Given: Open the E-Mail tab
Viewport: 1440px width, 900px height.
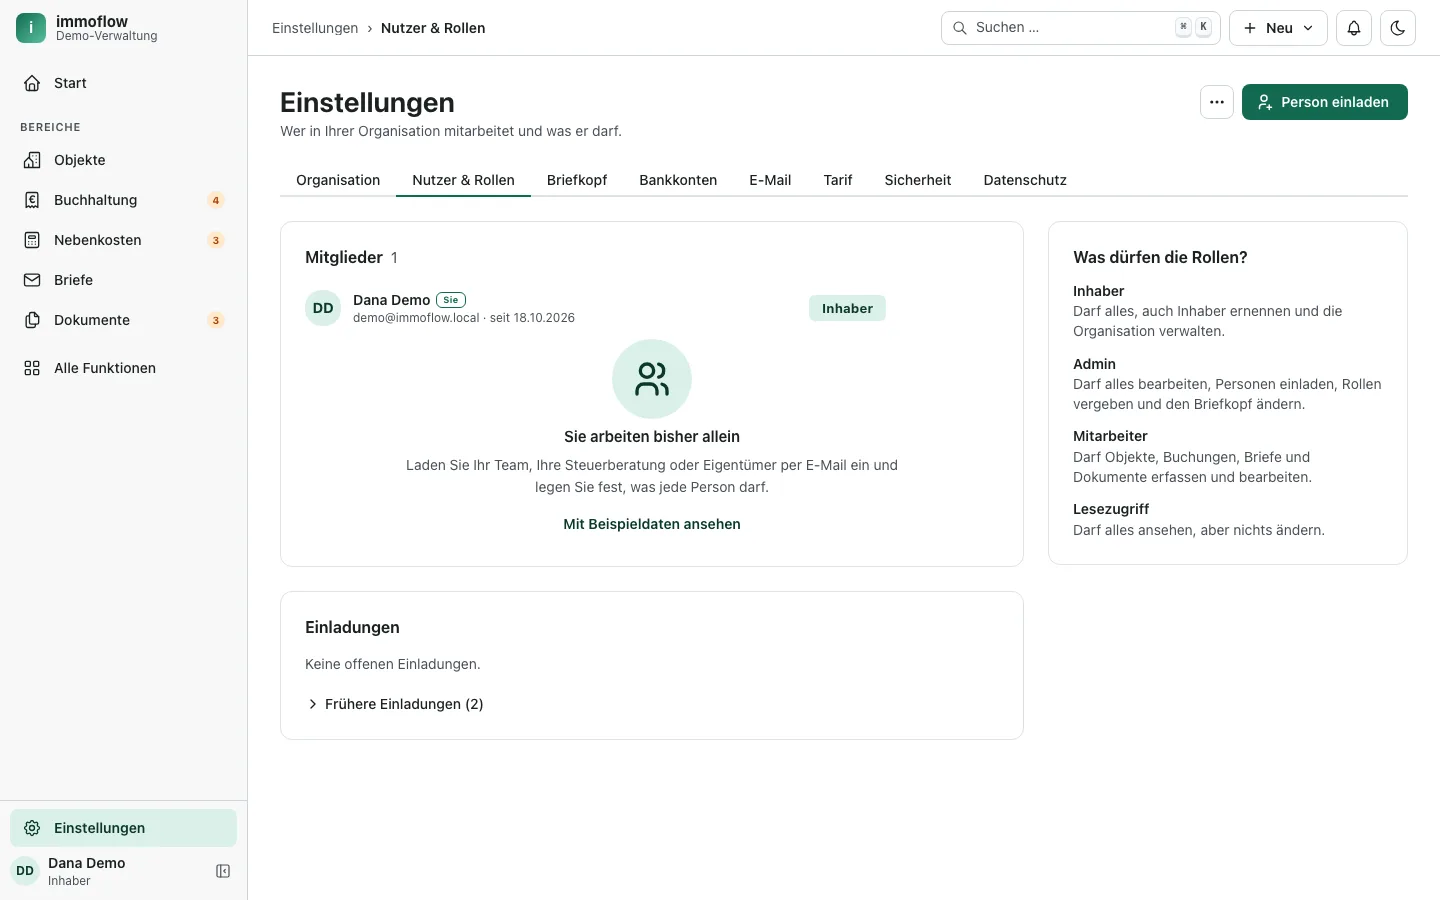Looking at the screenshot, I should coord(770,180).
